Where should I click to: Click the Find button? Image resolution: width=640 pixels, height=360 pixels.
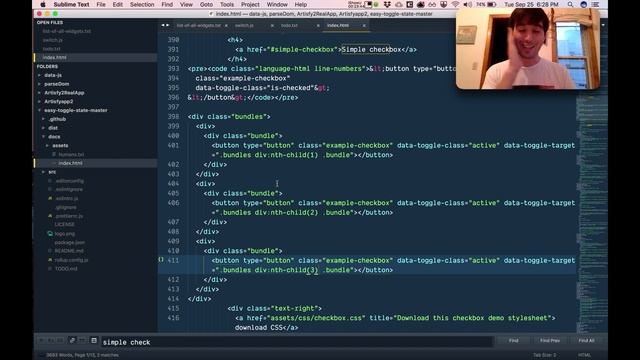click(x=513, y=340)
